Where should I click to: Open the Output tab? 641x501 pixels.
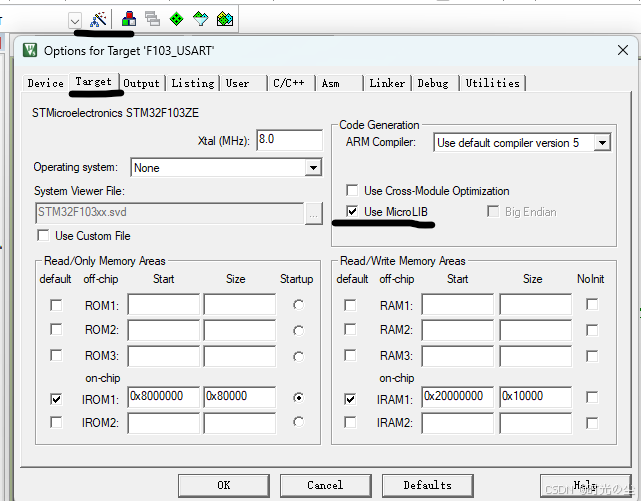pyautogui.click(x=141, y=83)
